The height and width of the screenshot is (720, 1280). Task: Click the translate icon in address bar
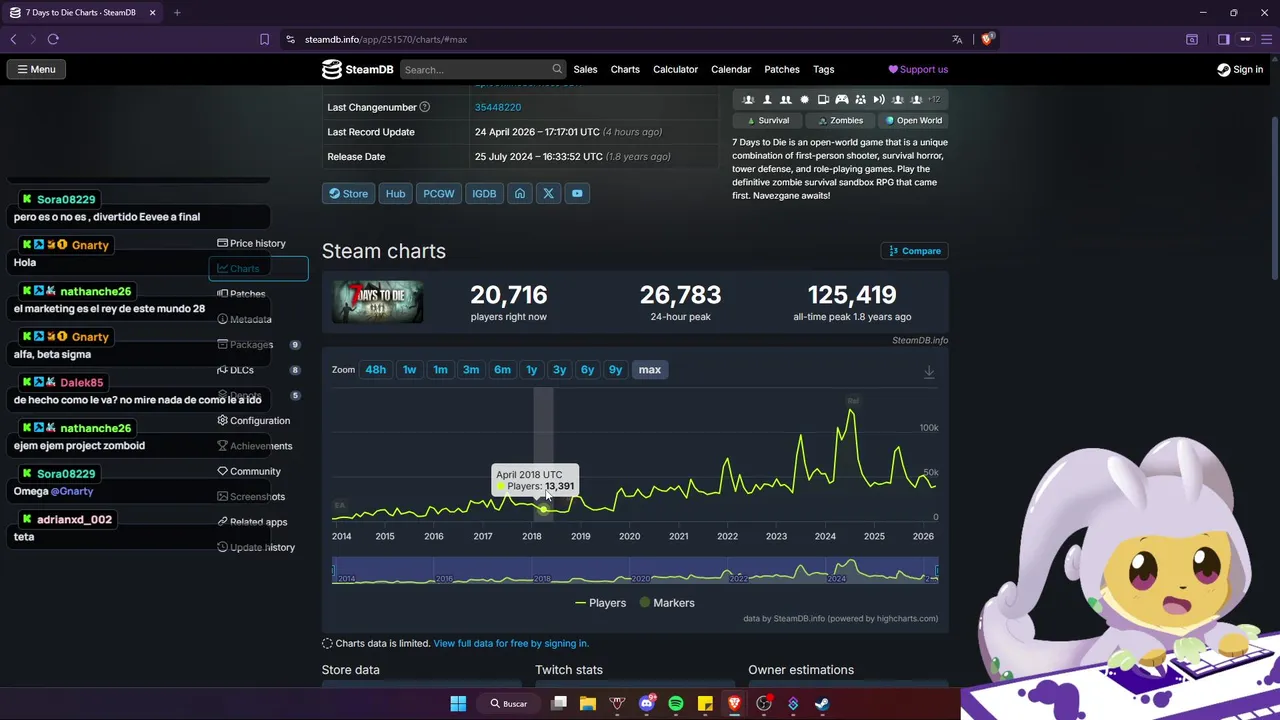point(957,39)
